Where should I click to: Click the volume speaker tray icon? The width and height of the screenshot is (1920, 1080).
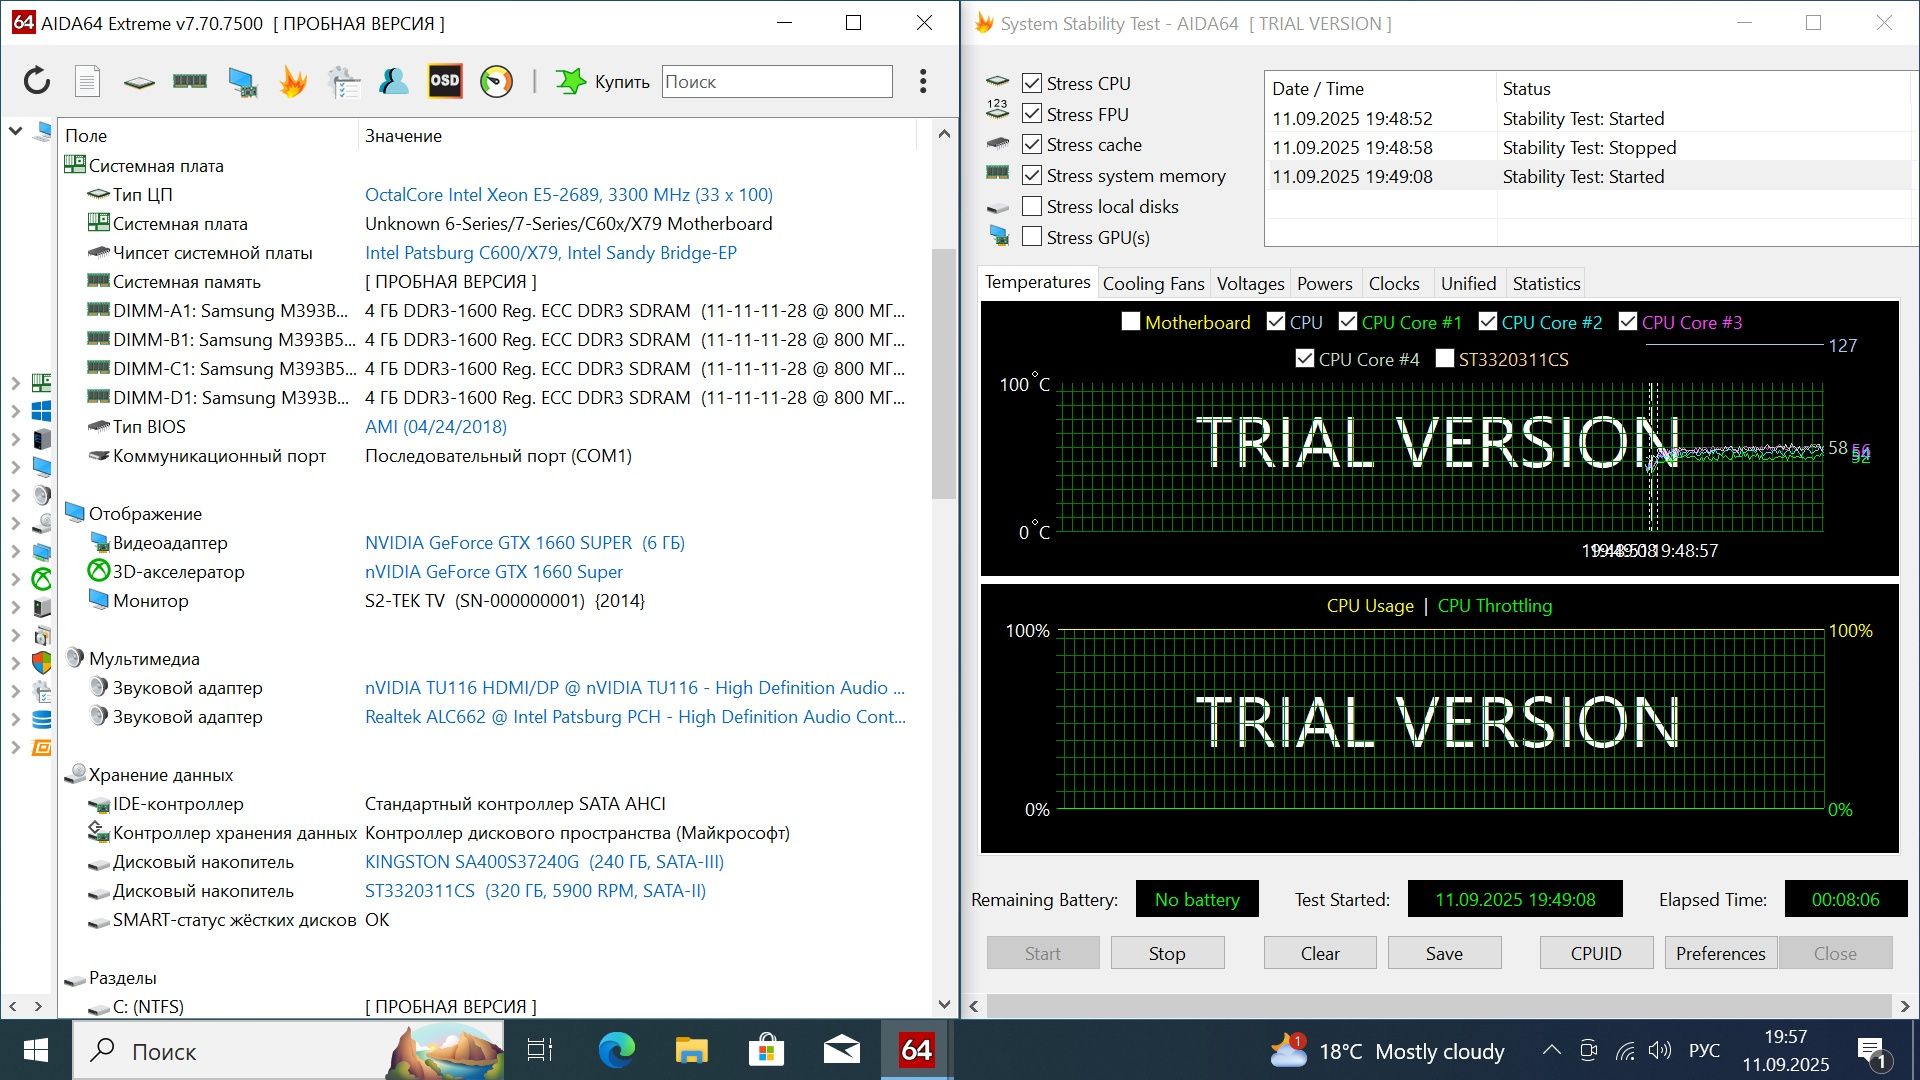tap(1660, 1050)
